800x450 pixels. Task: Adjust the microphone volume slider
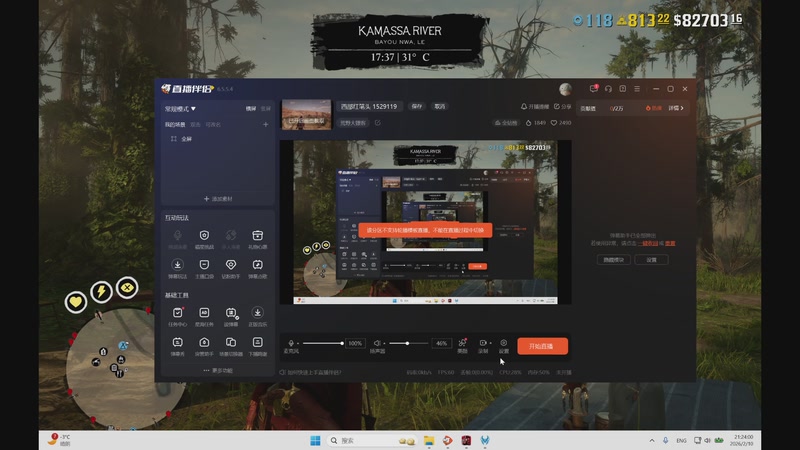[x=322, y=343]
